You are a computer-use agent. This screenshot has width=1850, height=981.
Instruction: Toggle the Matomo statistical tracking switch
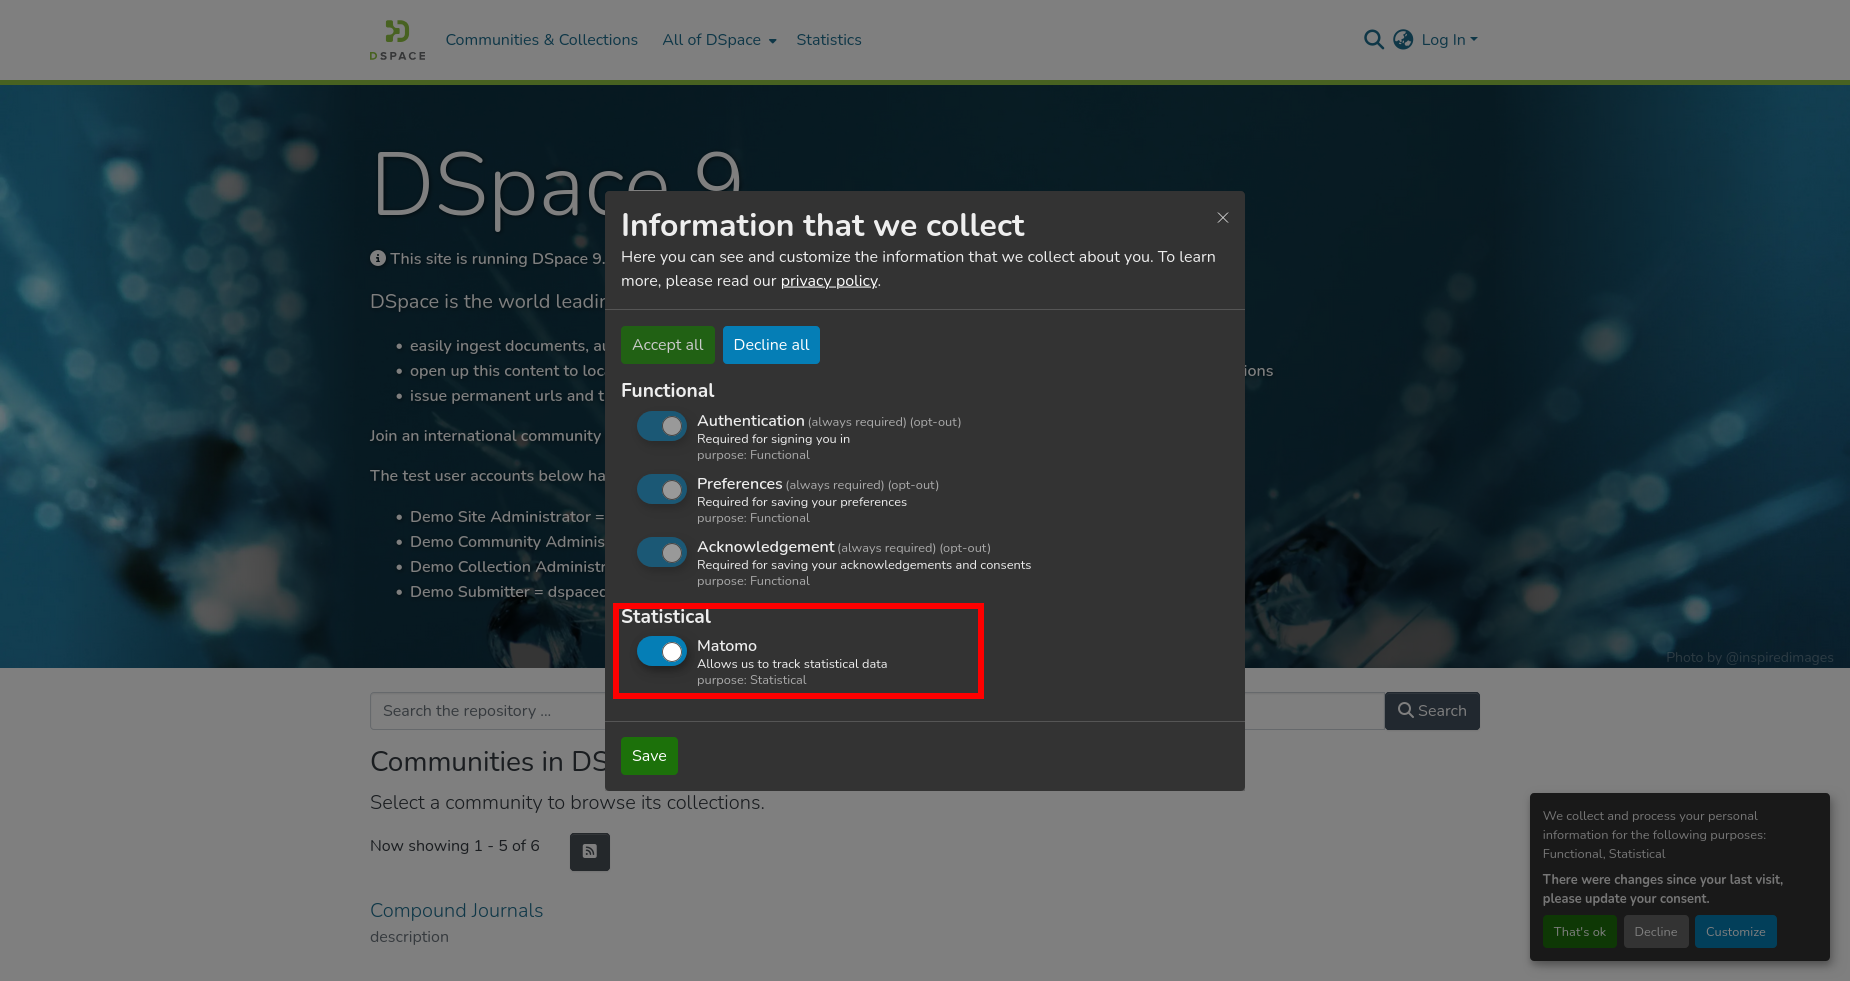(662, 652)
